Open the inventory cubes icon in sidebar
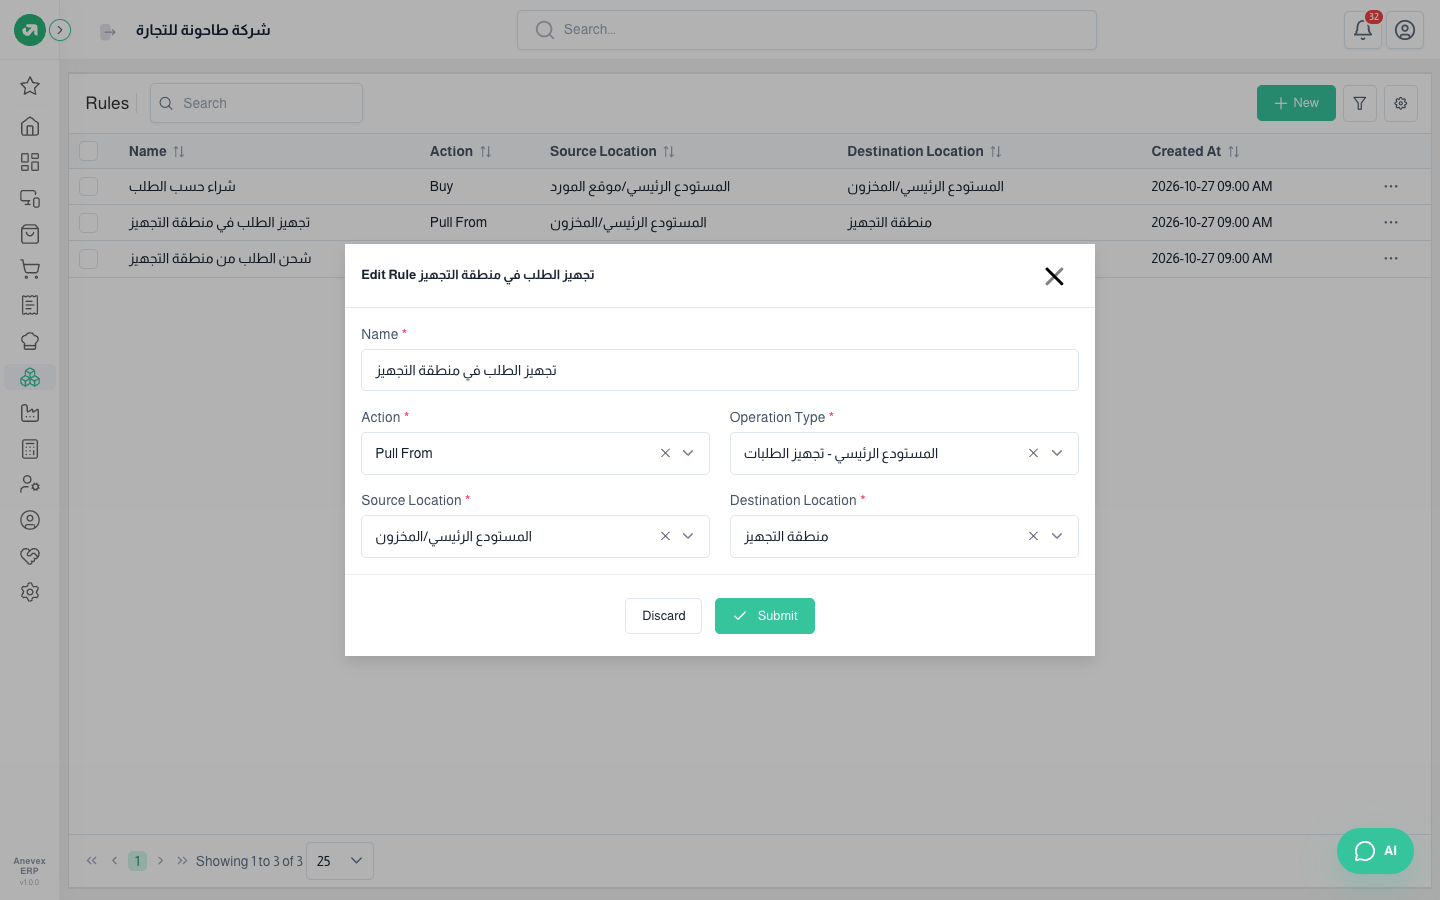 [x=30, y=377]
